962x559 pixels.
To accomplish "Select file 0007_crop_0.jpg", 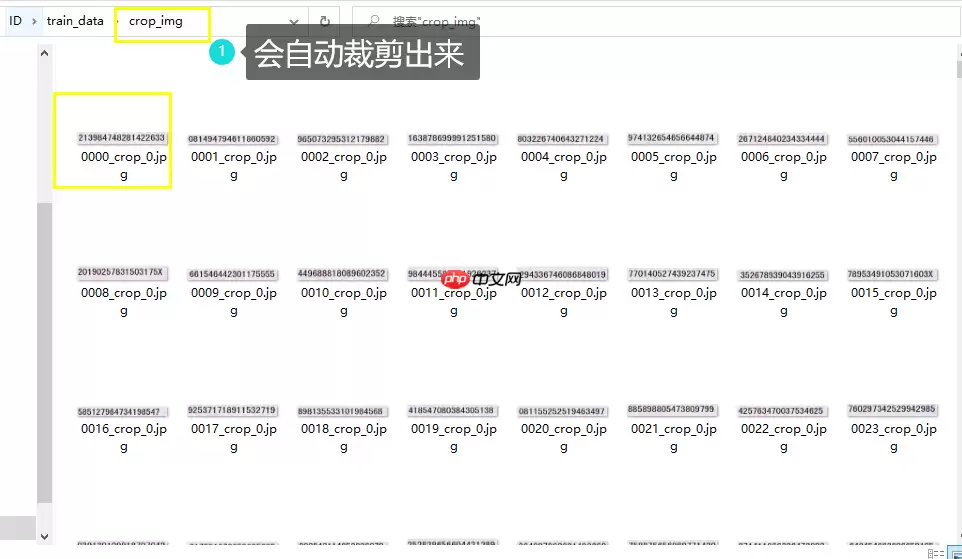I will click(x=893, y=156).
